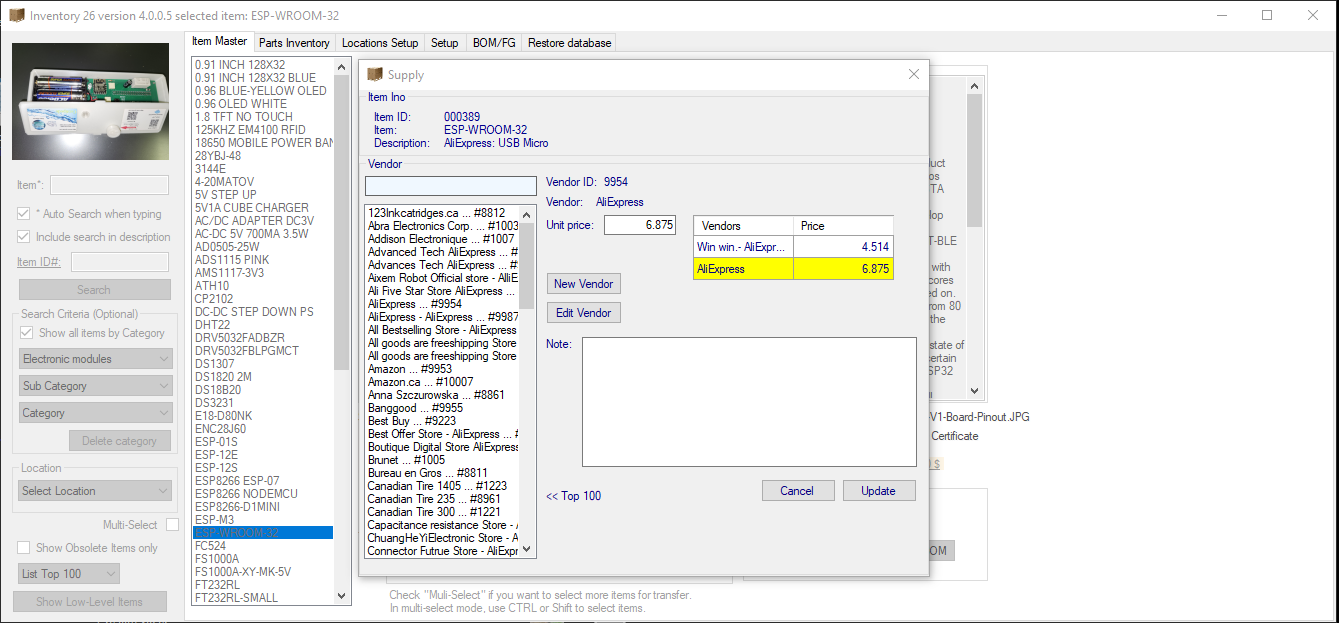This screenshot has height=623, width=1339.
Task: Check Show Obsolete Items only
Action: pos(24,548)
